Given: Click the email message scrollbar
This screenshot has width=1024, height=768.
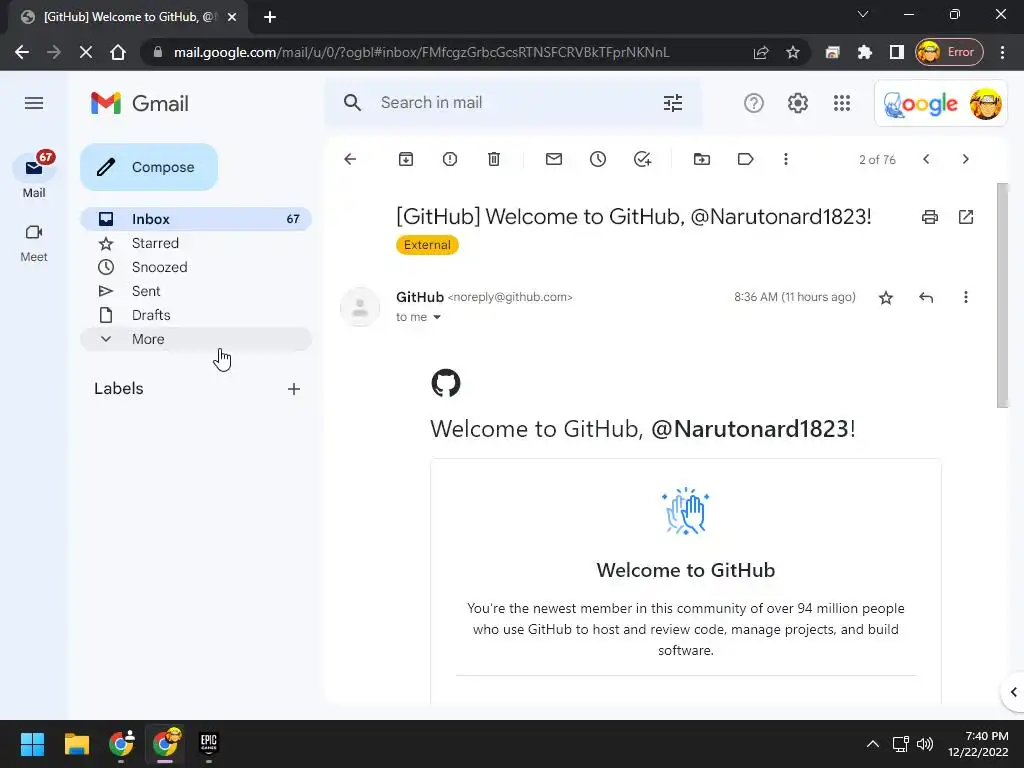Looking at the screenshot, I should [x=1002, y=295].
